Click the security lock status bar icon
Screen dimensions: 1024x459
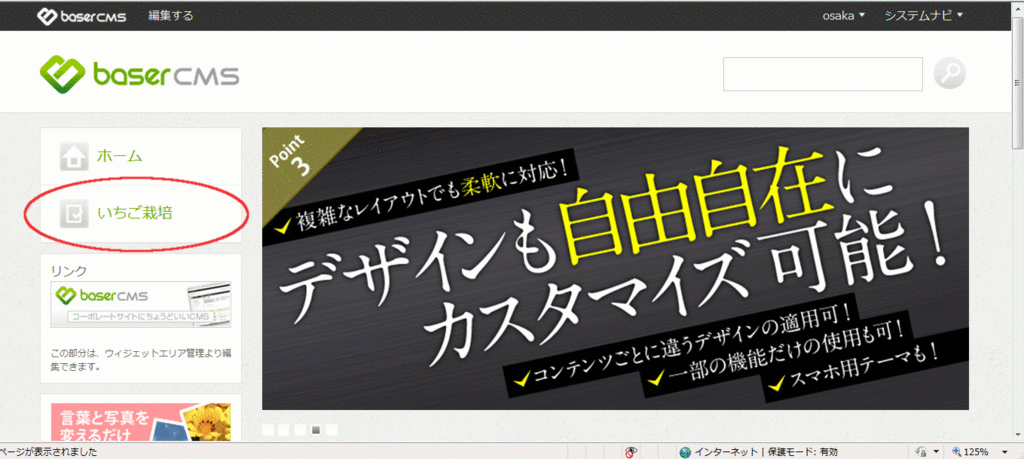[923, 452]
